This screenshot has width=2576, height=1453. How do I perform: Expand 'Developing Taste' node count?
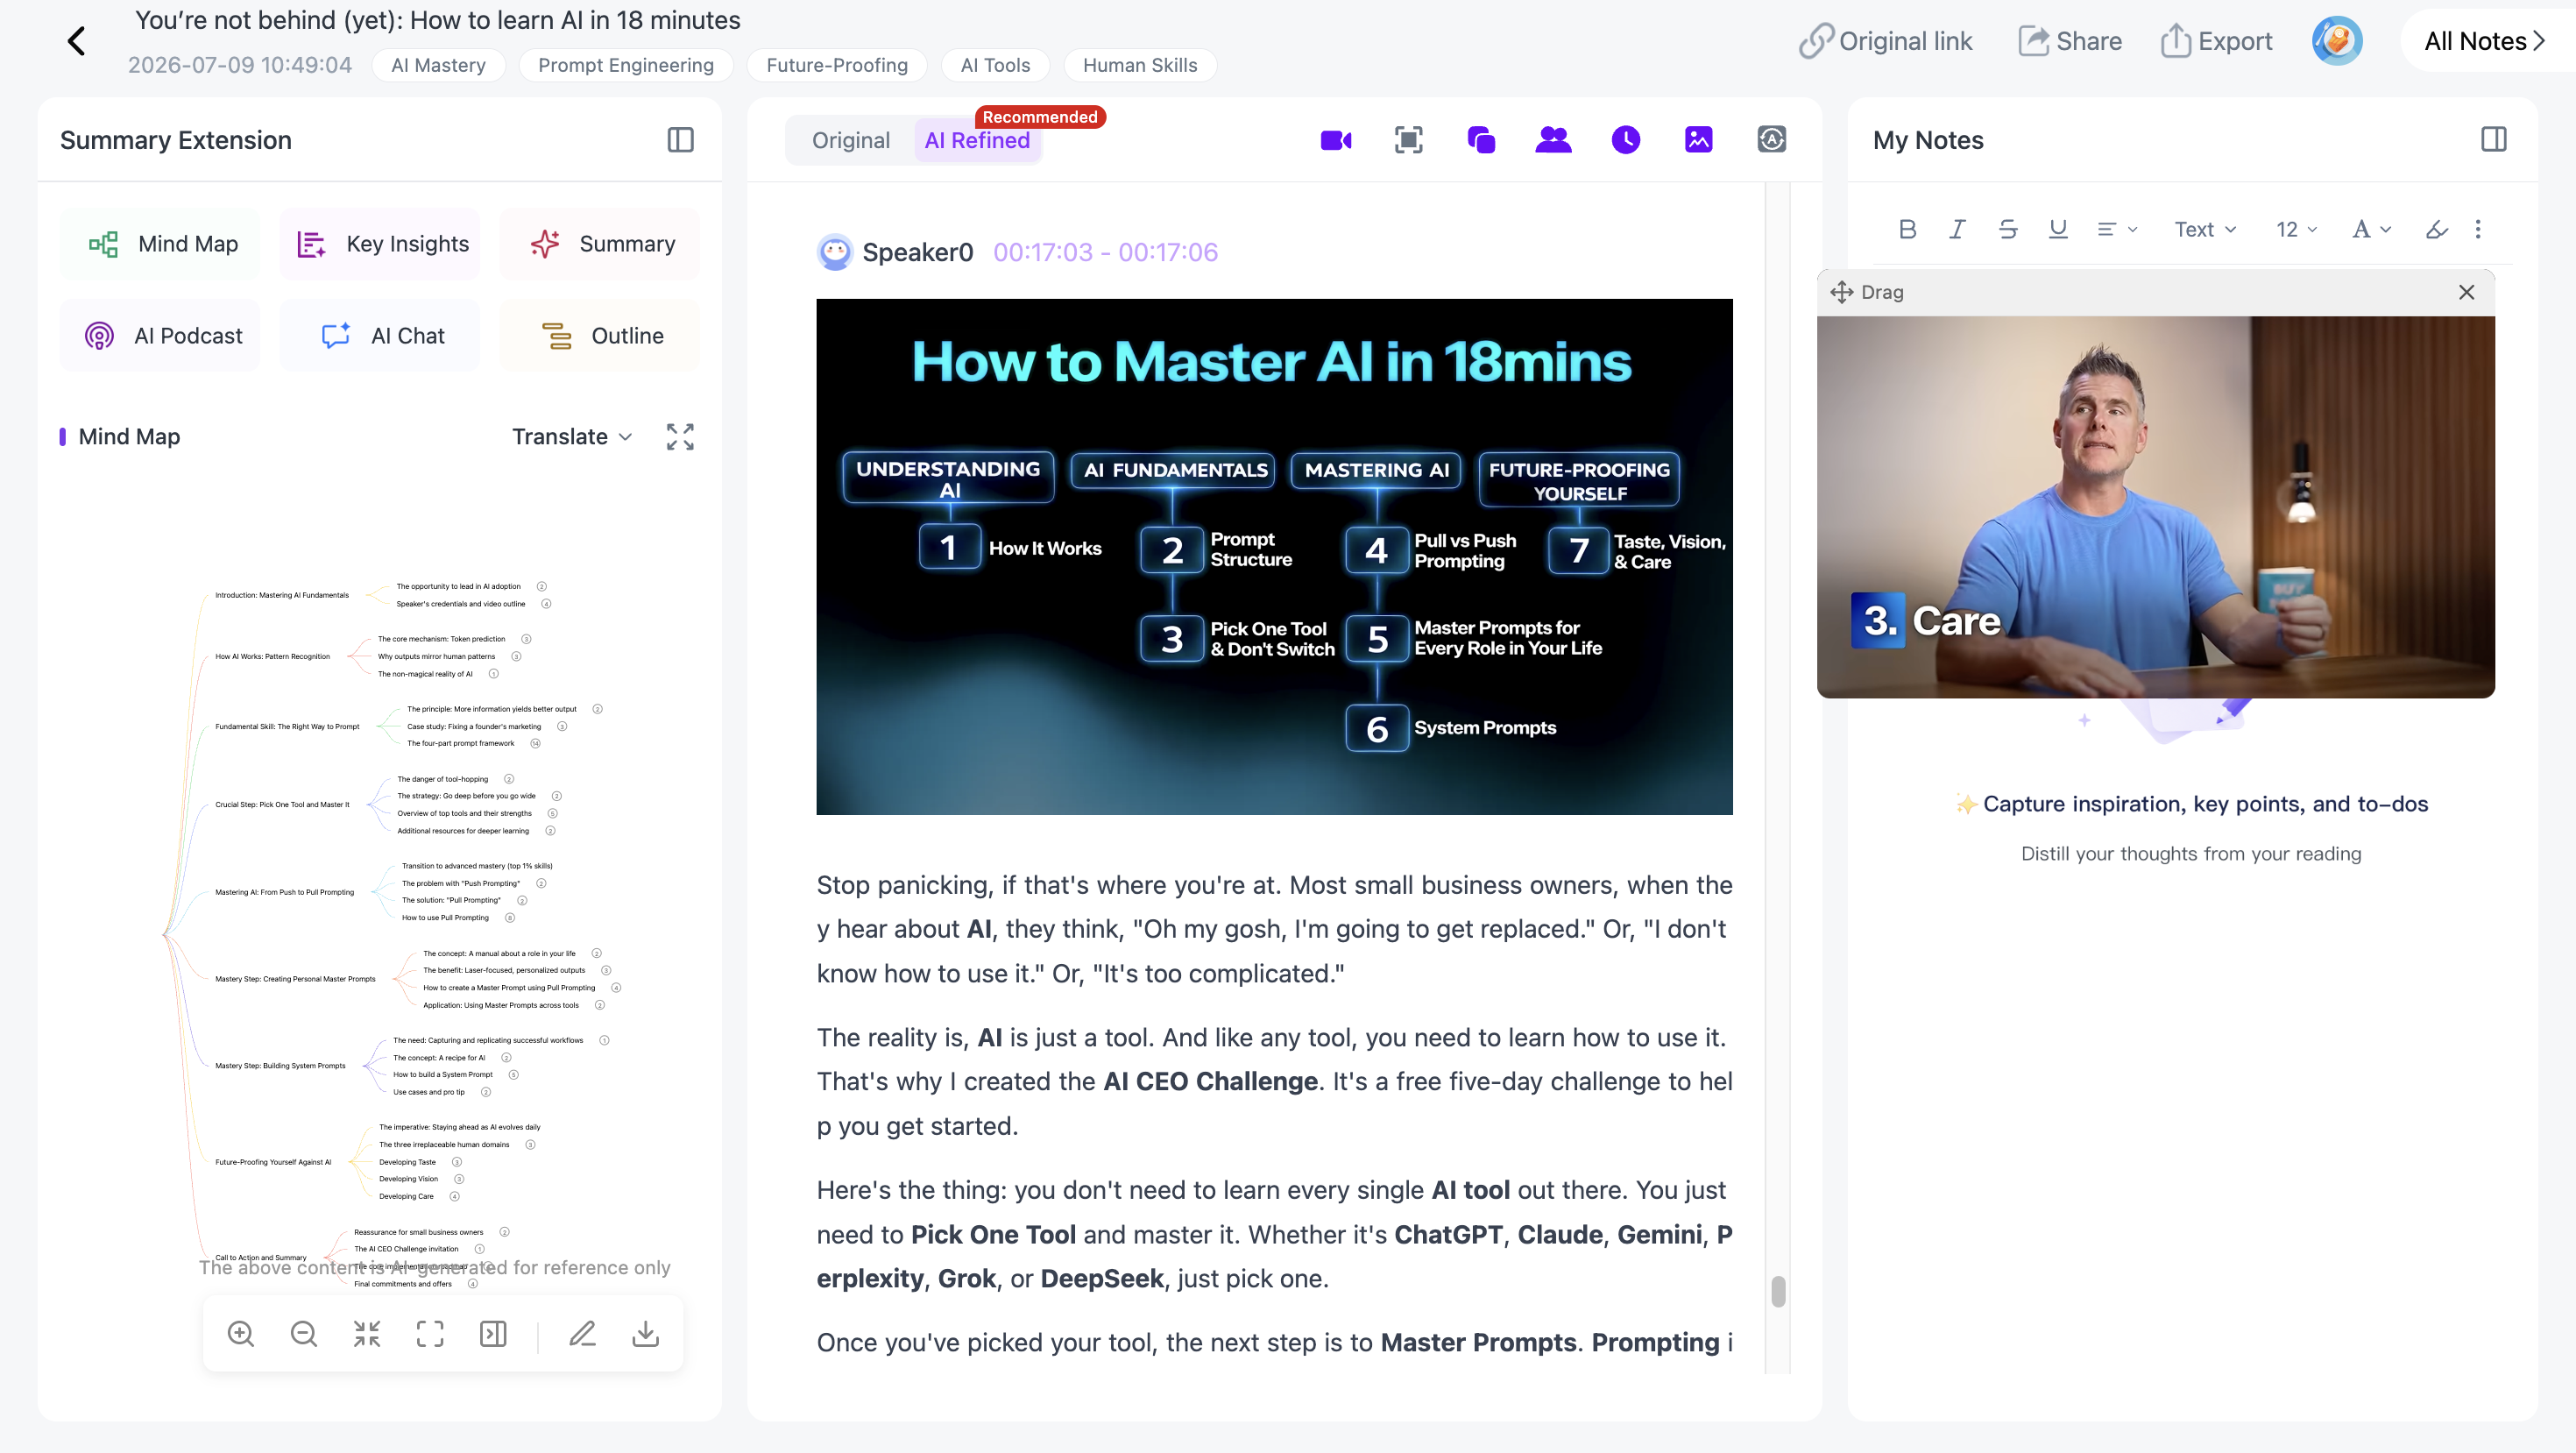pos(456,1162)
